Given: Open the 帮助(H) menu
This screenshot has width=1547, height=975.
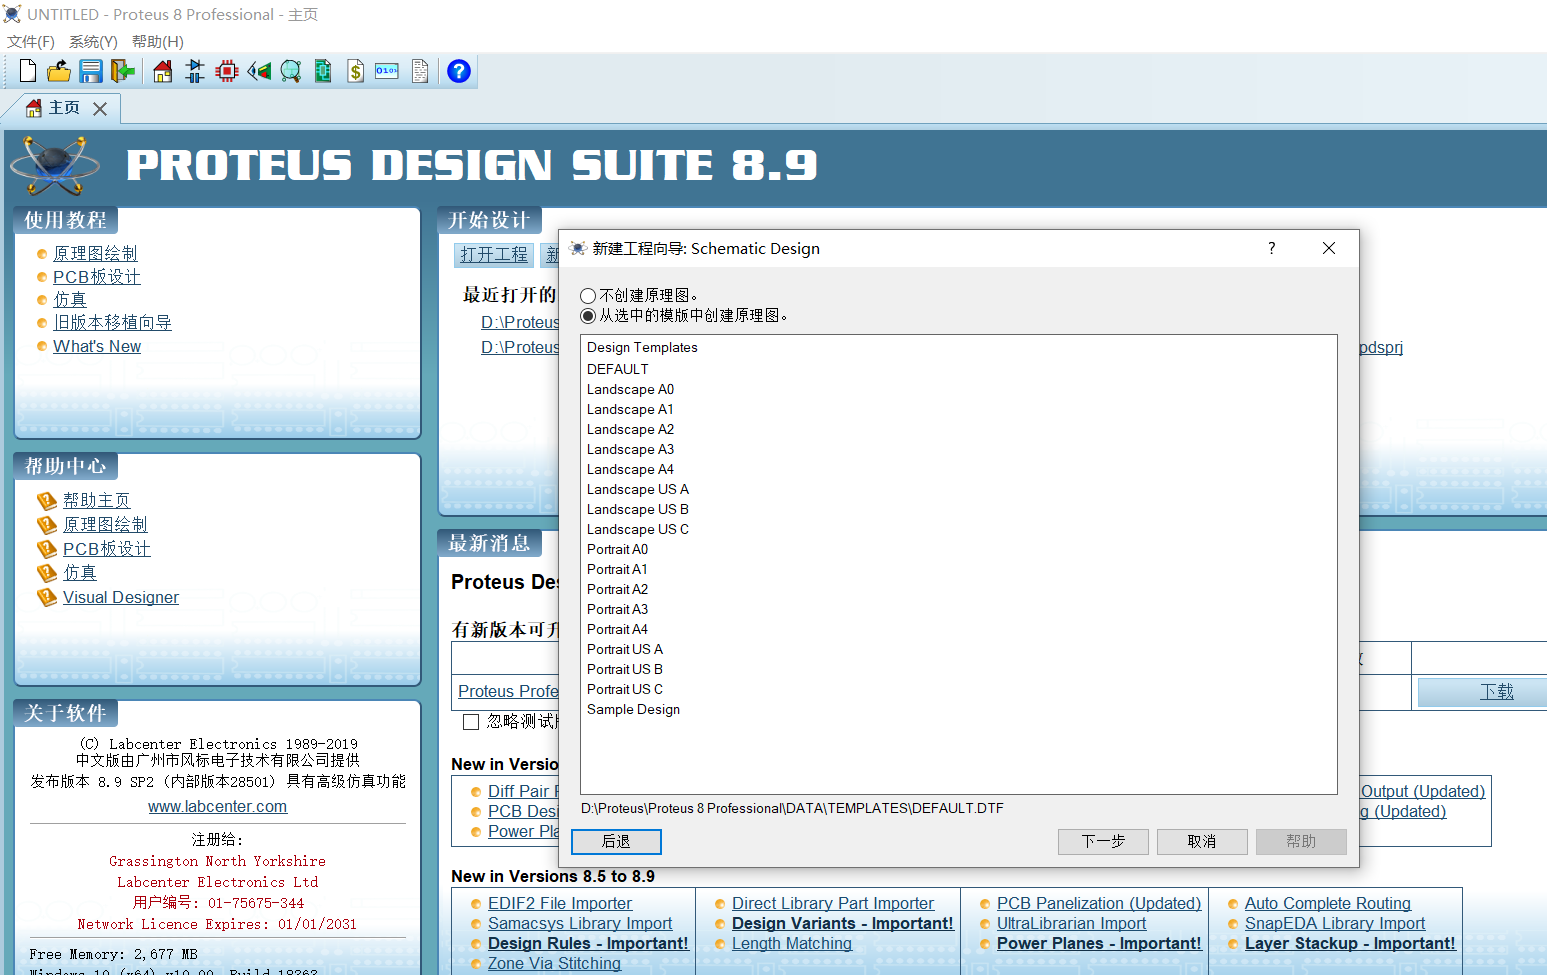Looking at the screenshot, I should (158, 42).
